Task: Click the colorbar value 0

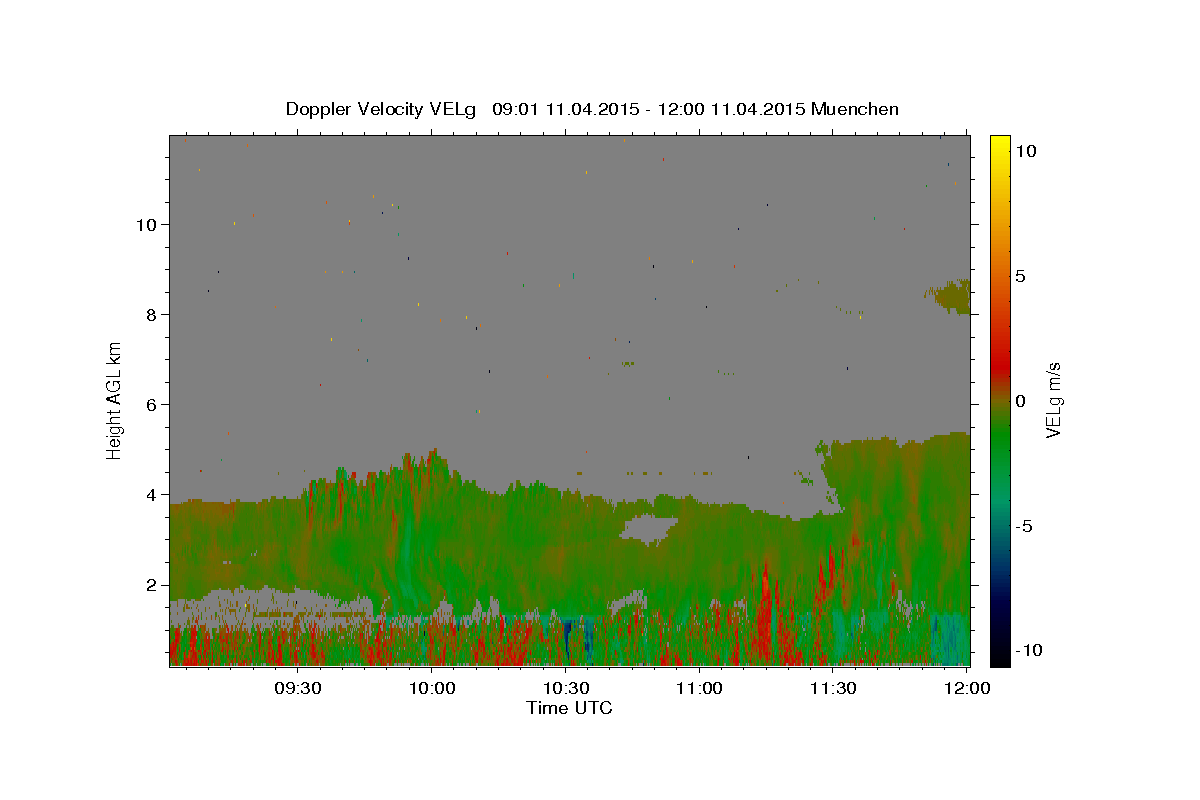Action: [1021, 401]
